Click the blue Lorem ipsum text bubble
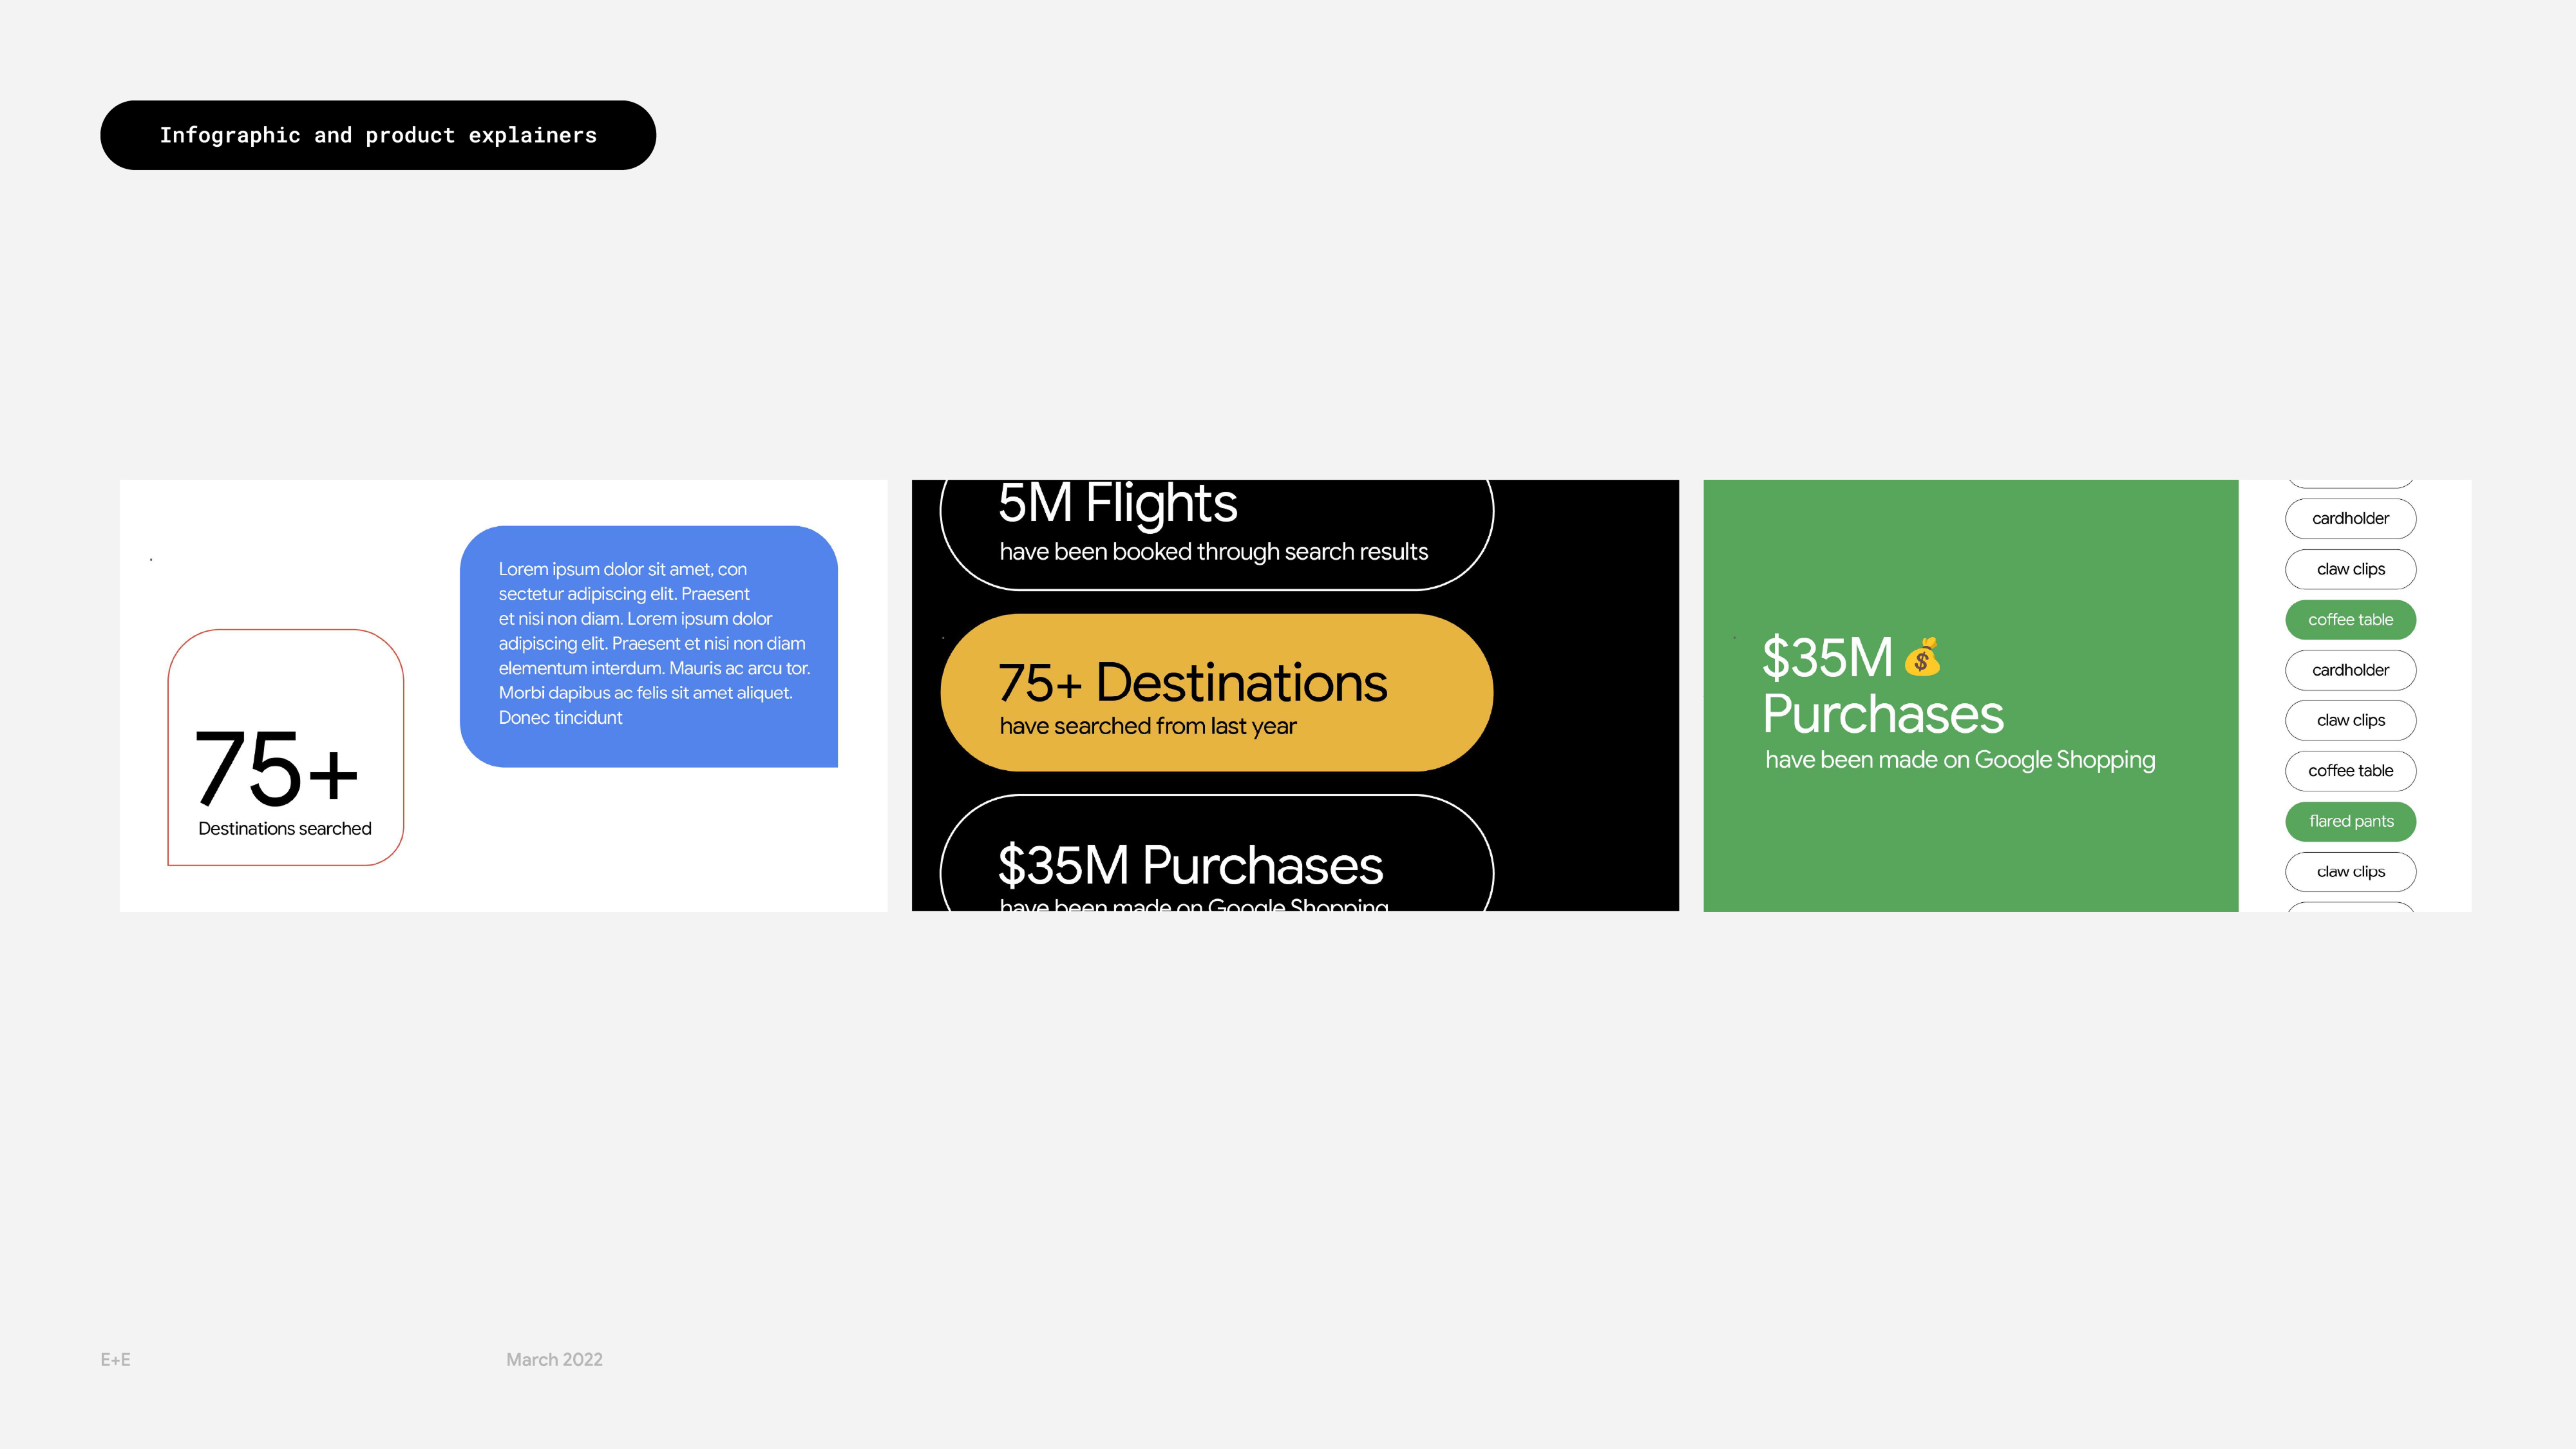The width and height of the screenshot is (2576, 1449). 648,646
